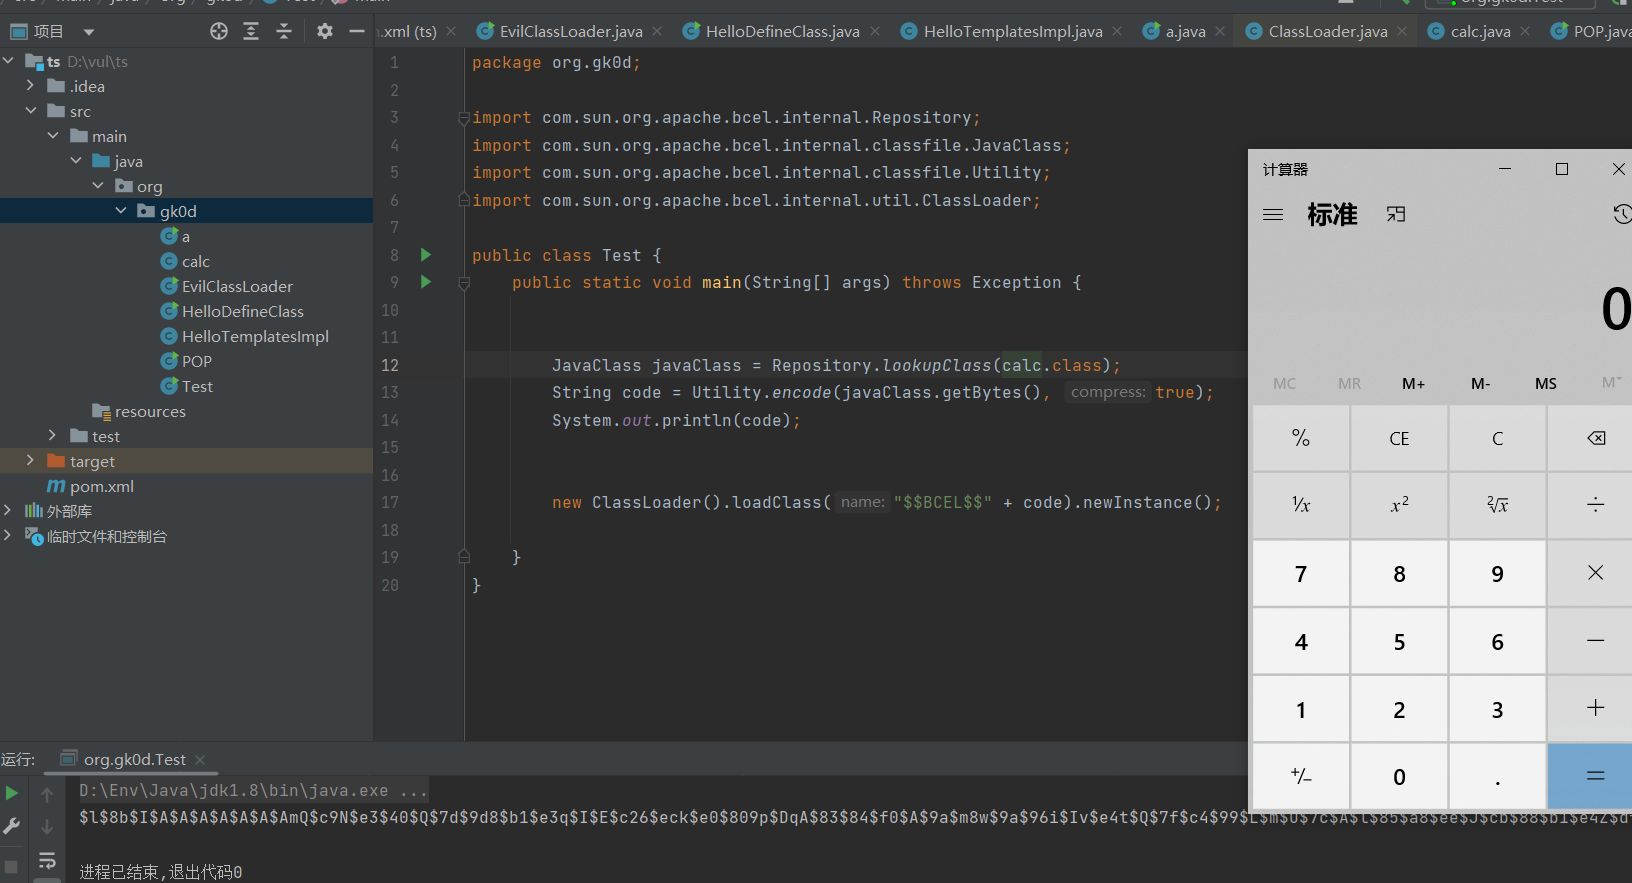Open the project view dropdown arrow

coord(89,32)
